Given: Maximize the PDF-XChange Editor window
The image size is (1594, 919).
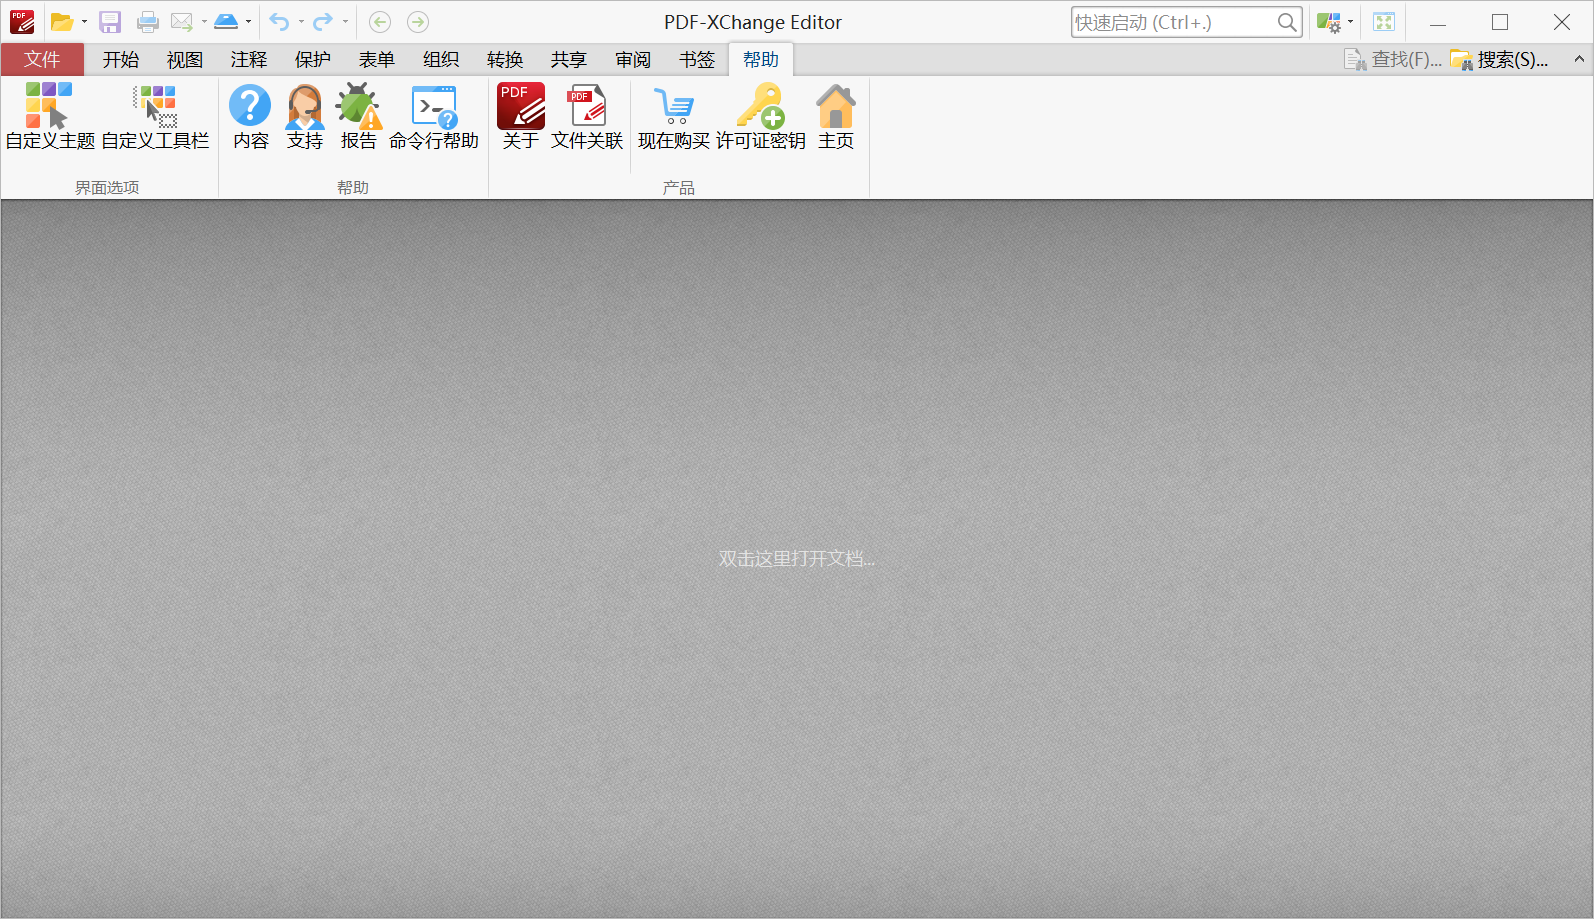Looking at the screenshot, I should [1500, 22].
